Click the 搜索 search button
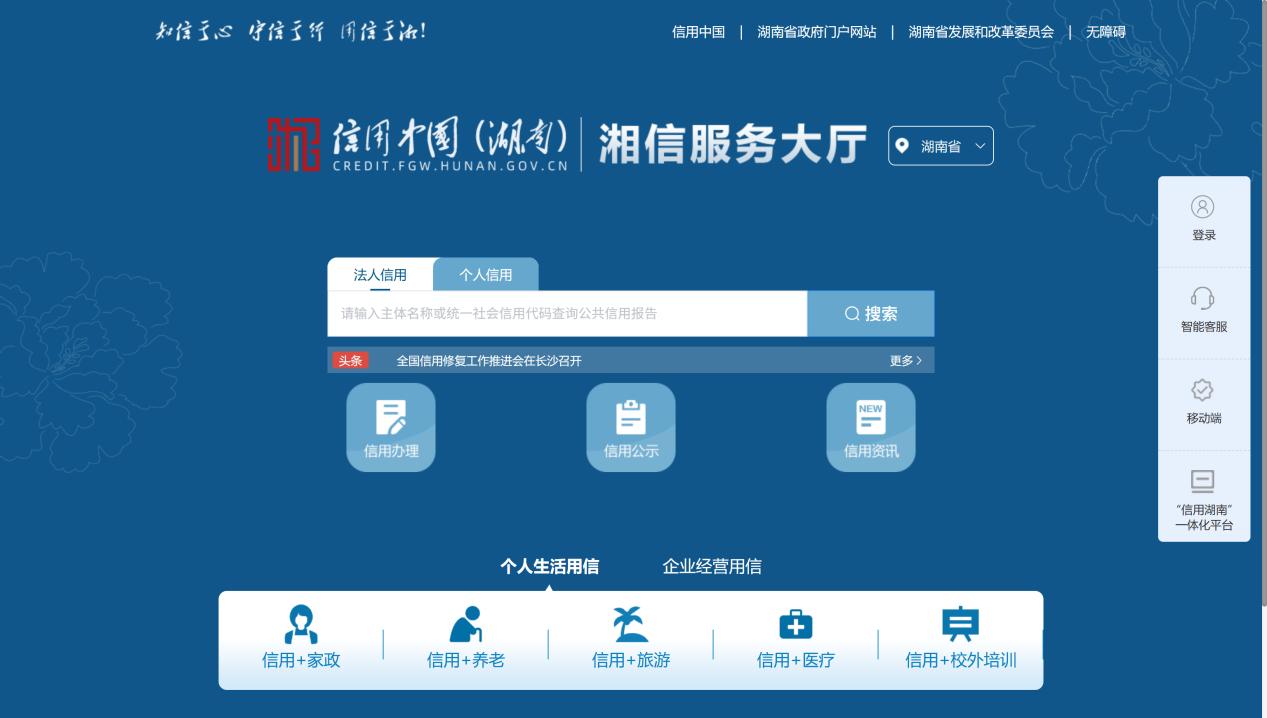Screen dimensions: 1267x718 point(869,313)
